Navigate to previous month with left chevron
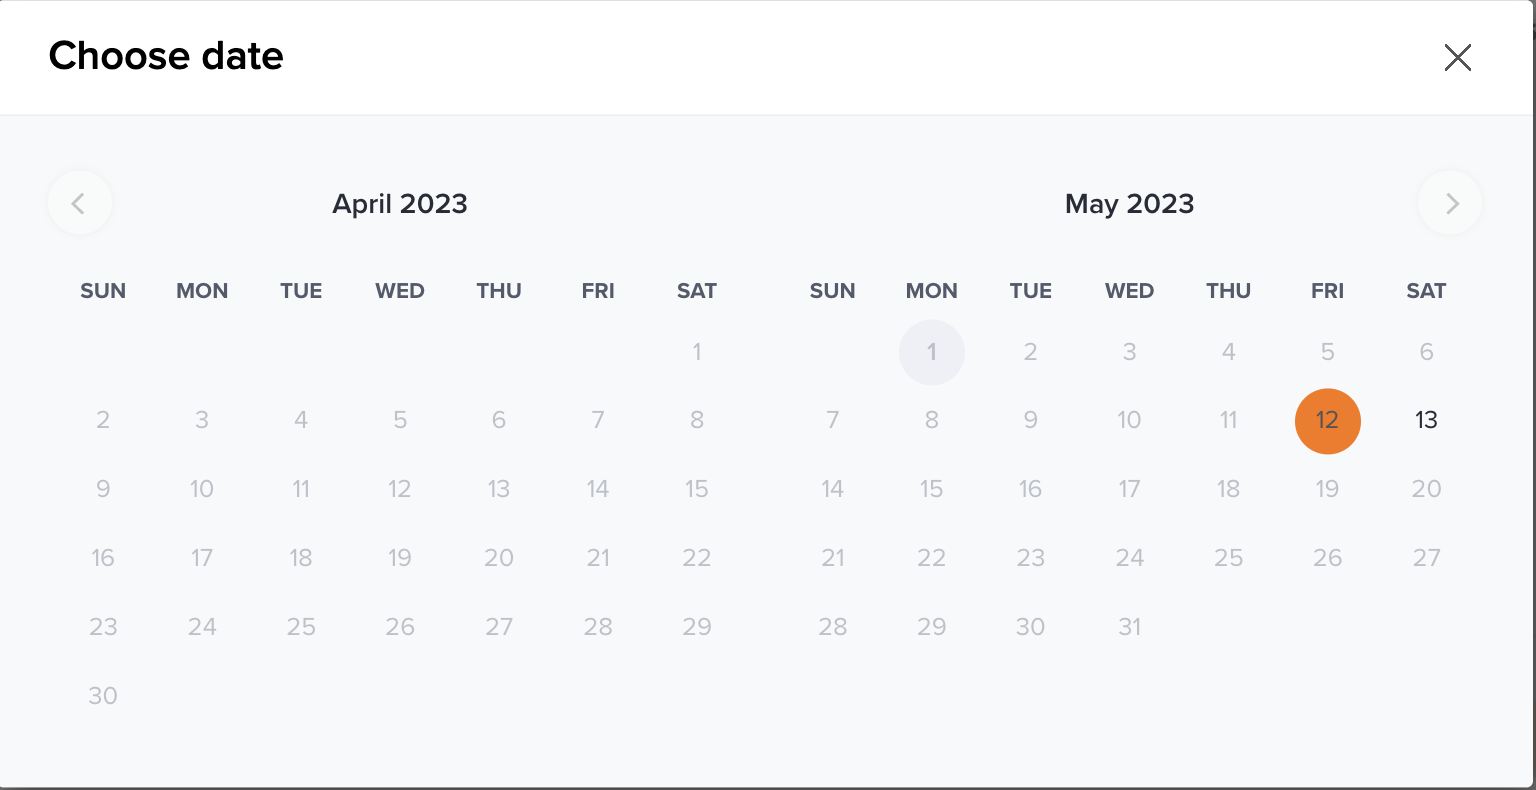Screen dimensions: 1536x790 coord(80,203)
